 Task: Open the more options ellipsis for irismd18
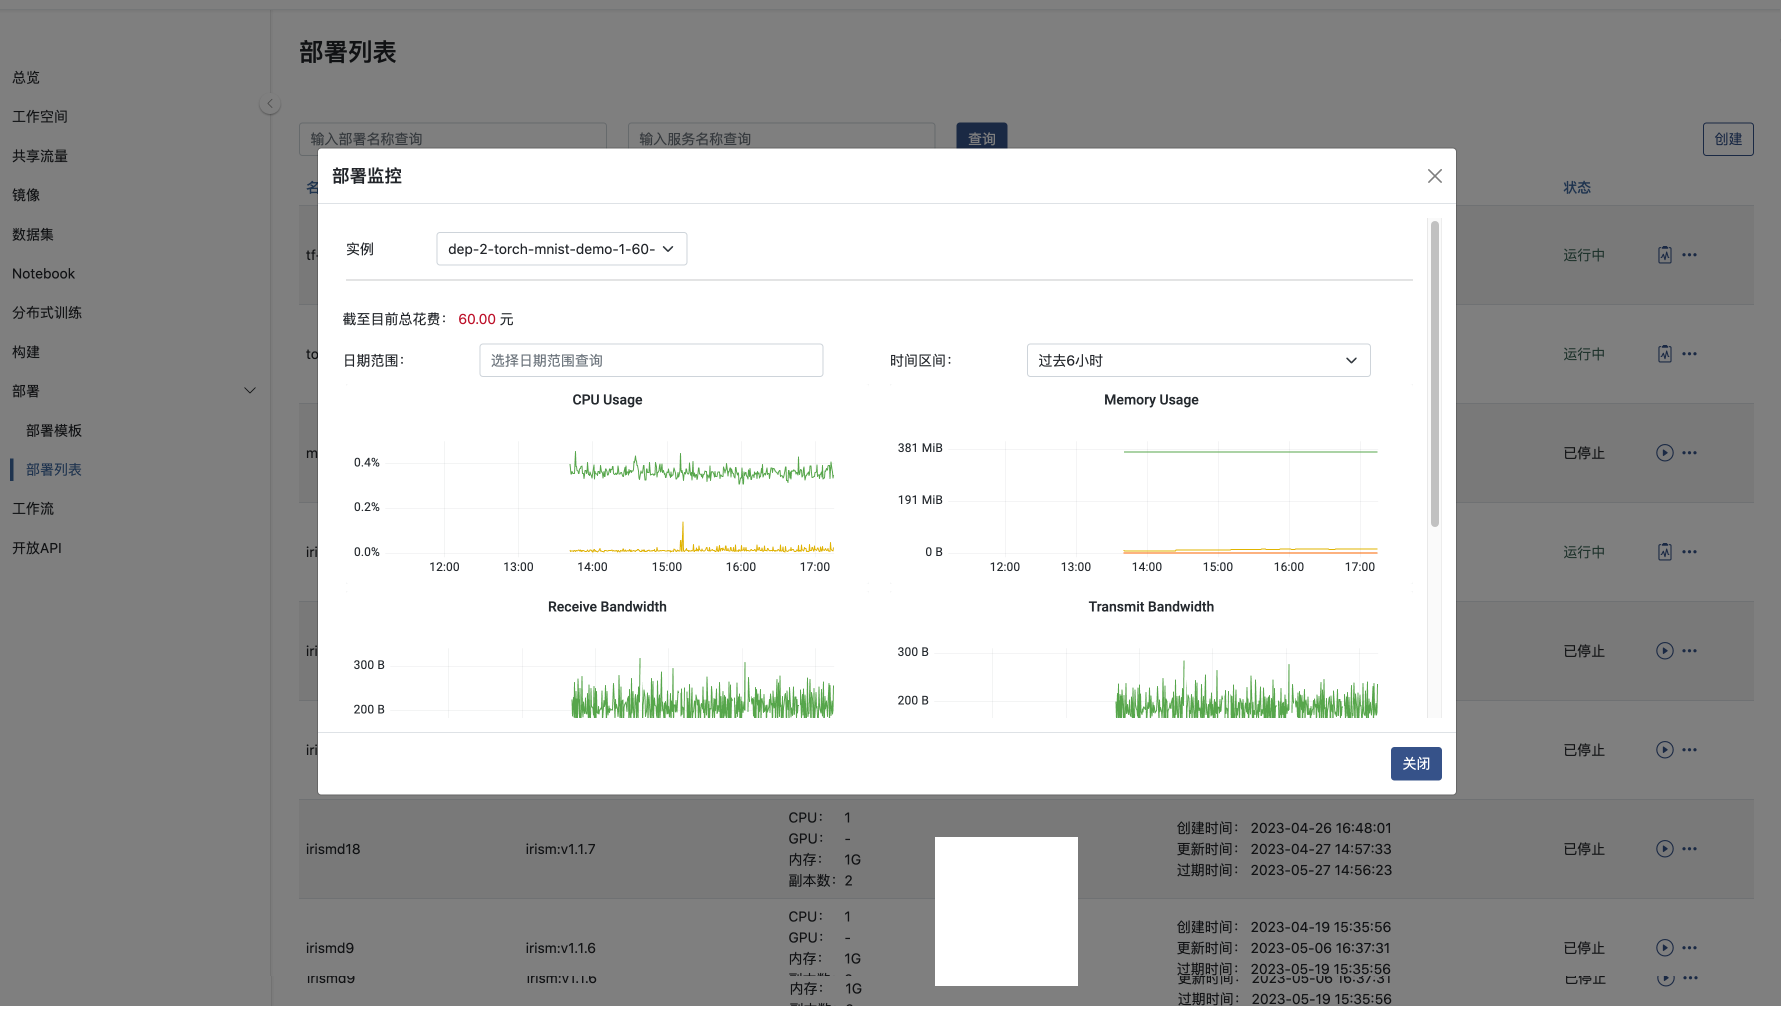[1689, 849]
